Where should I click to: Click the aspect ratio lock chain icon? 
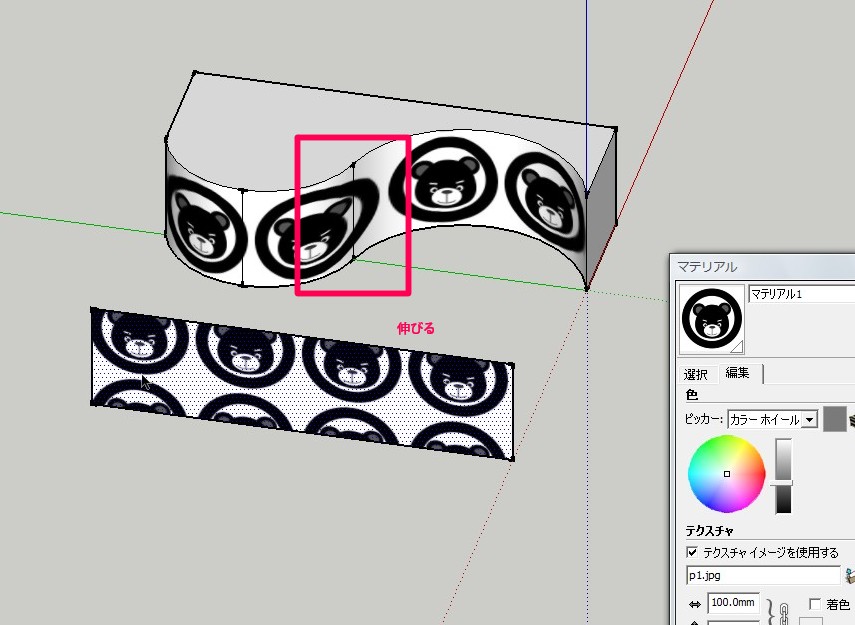pos(784,612)
